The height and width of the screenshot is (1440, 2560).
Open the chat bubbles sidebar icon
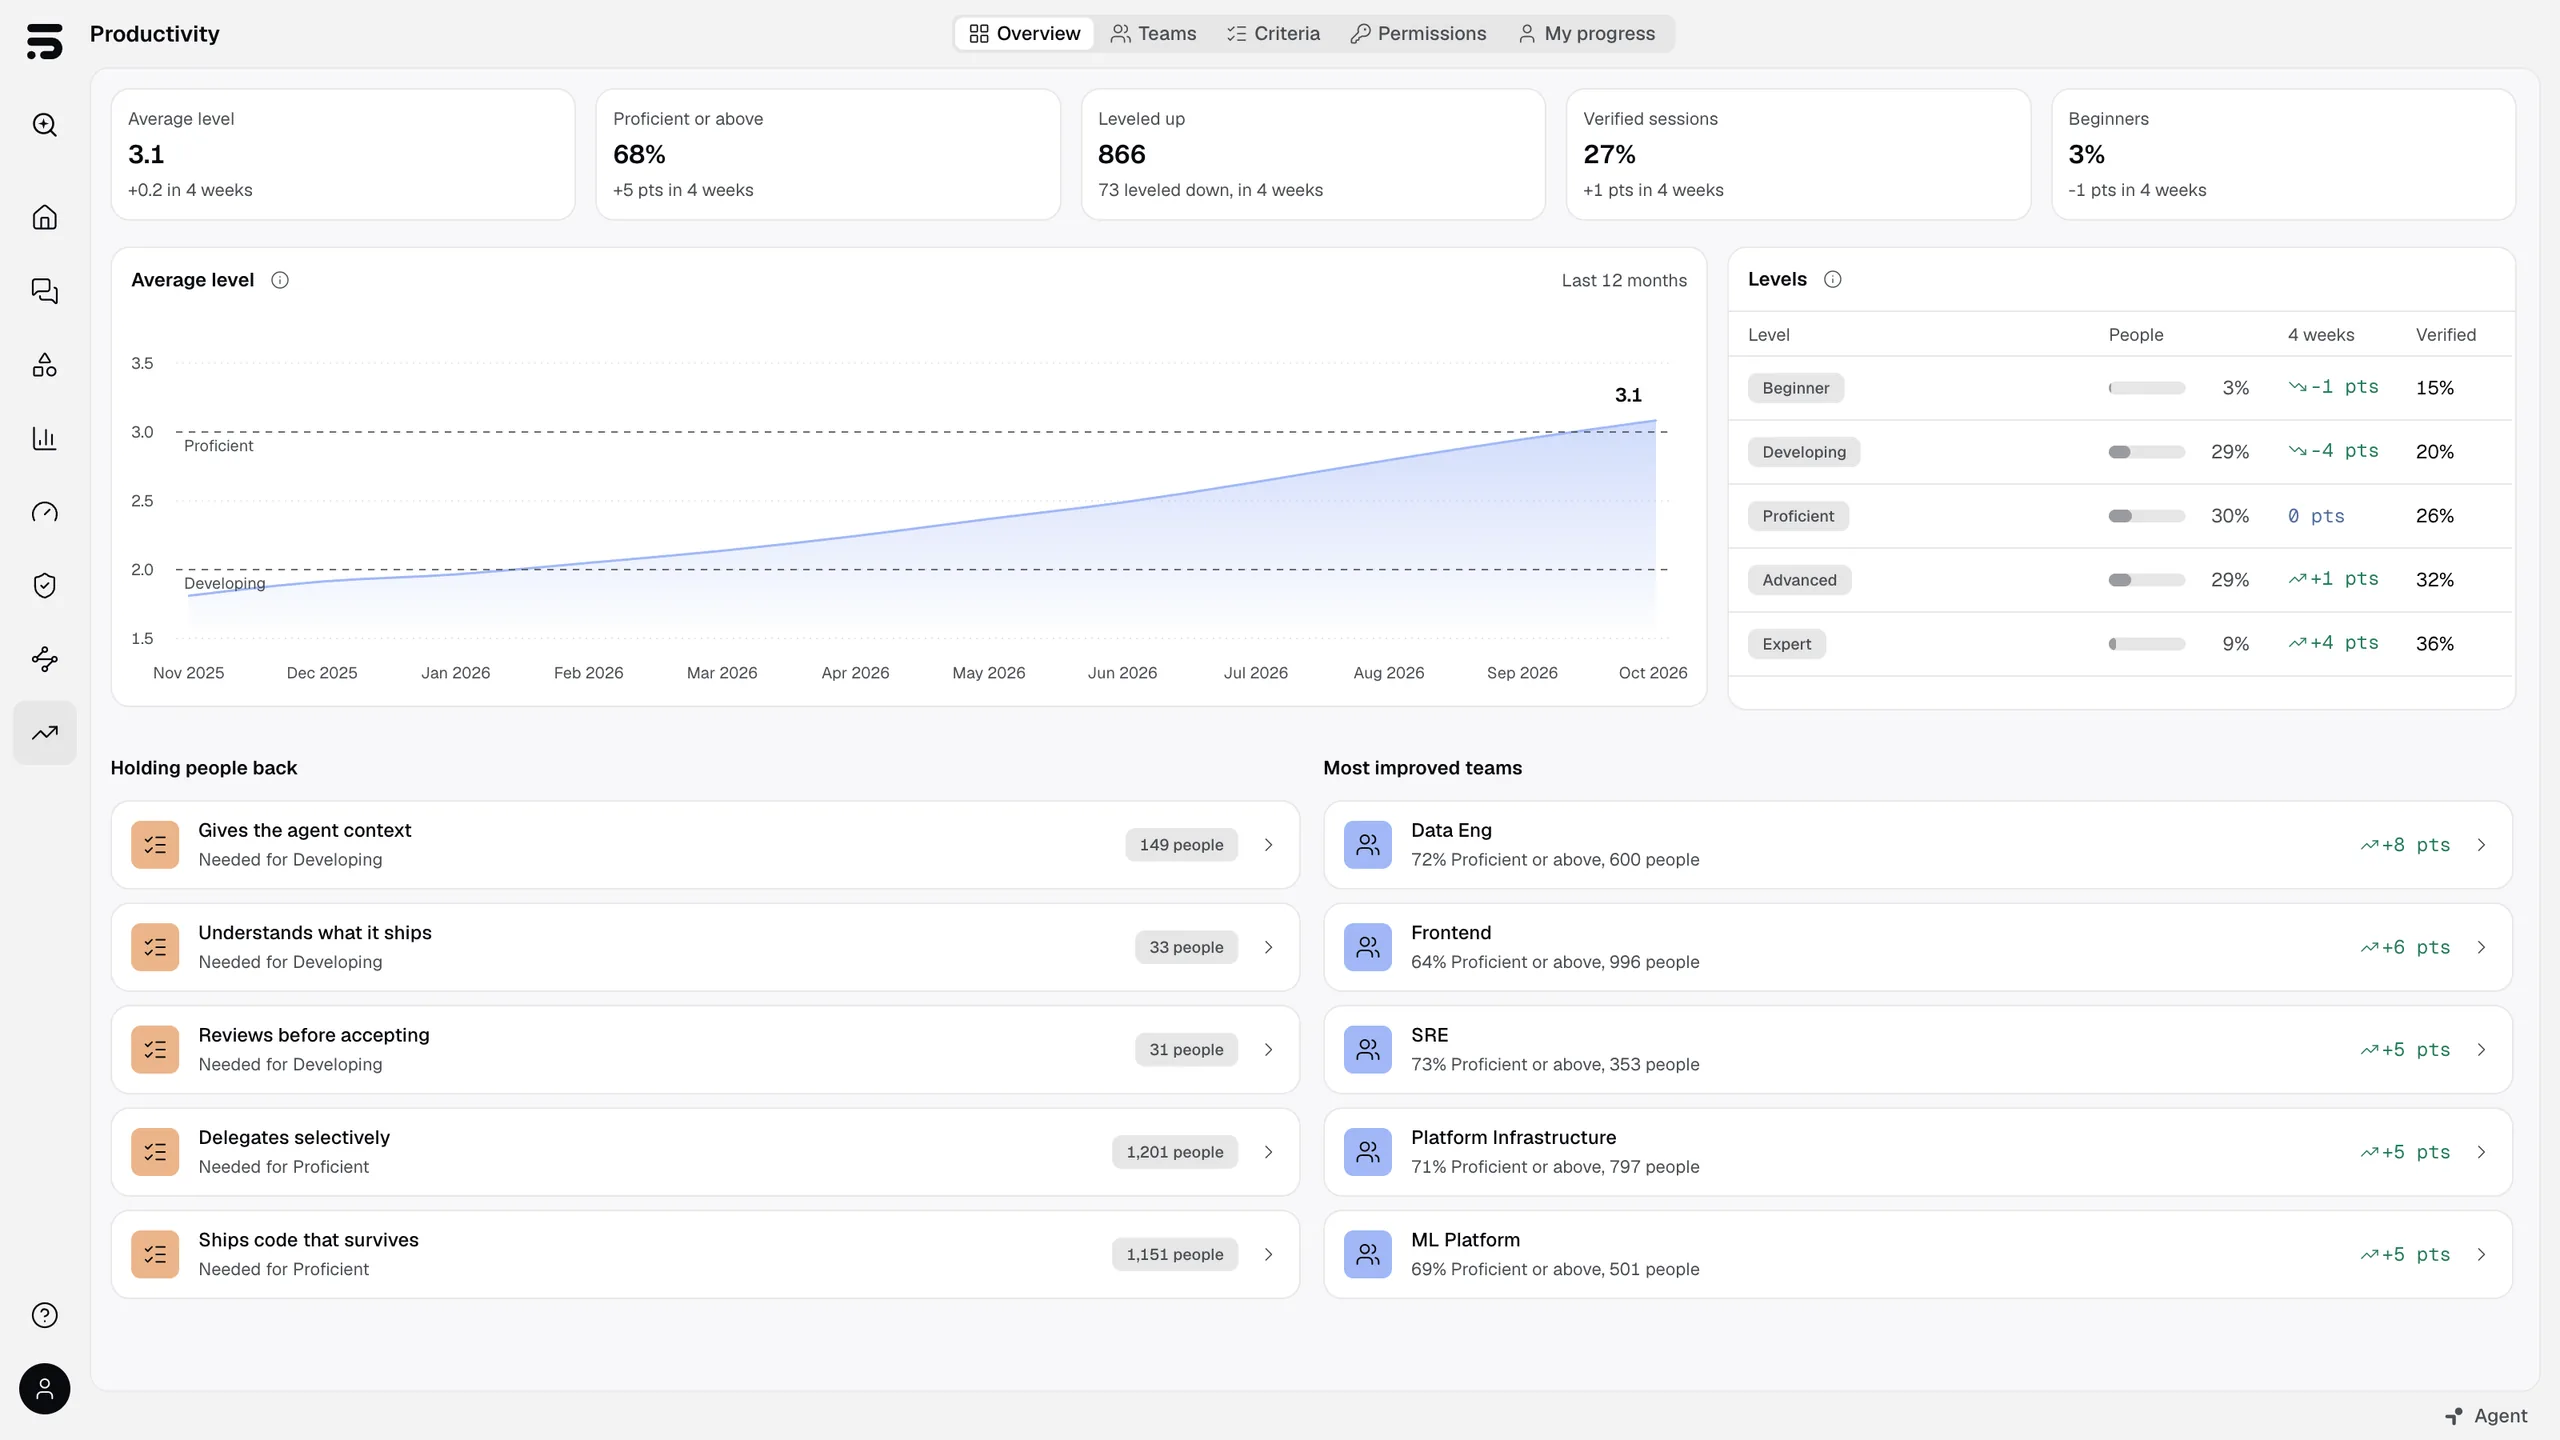click(44, 291)
